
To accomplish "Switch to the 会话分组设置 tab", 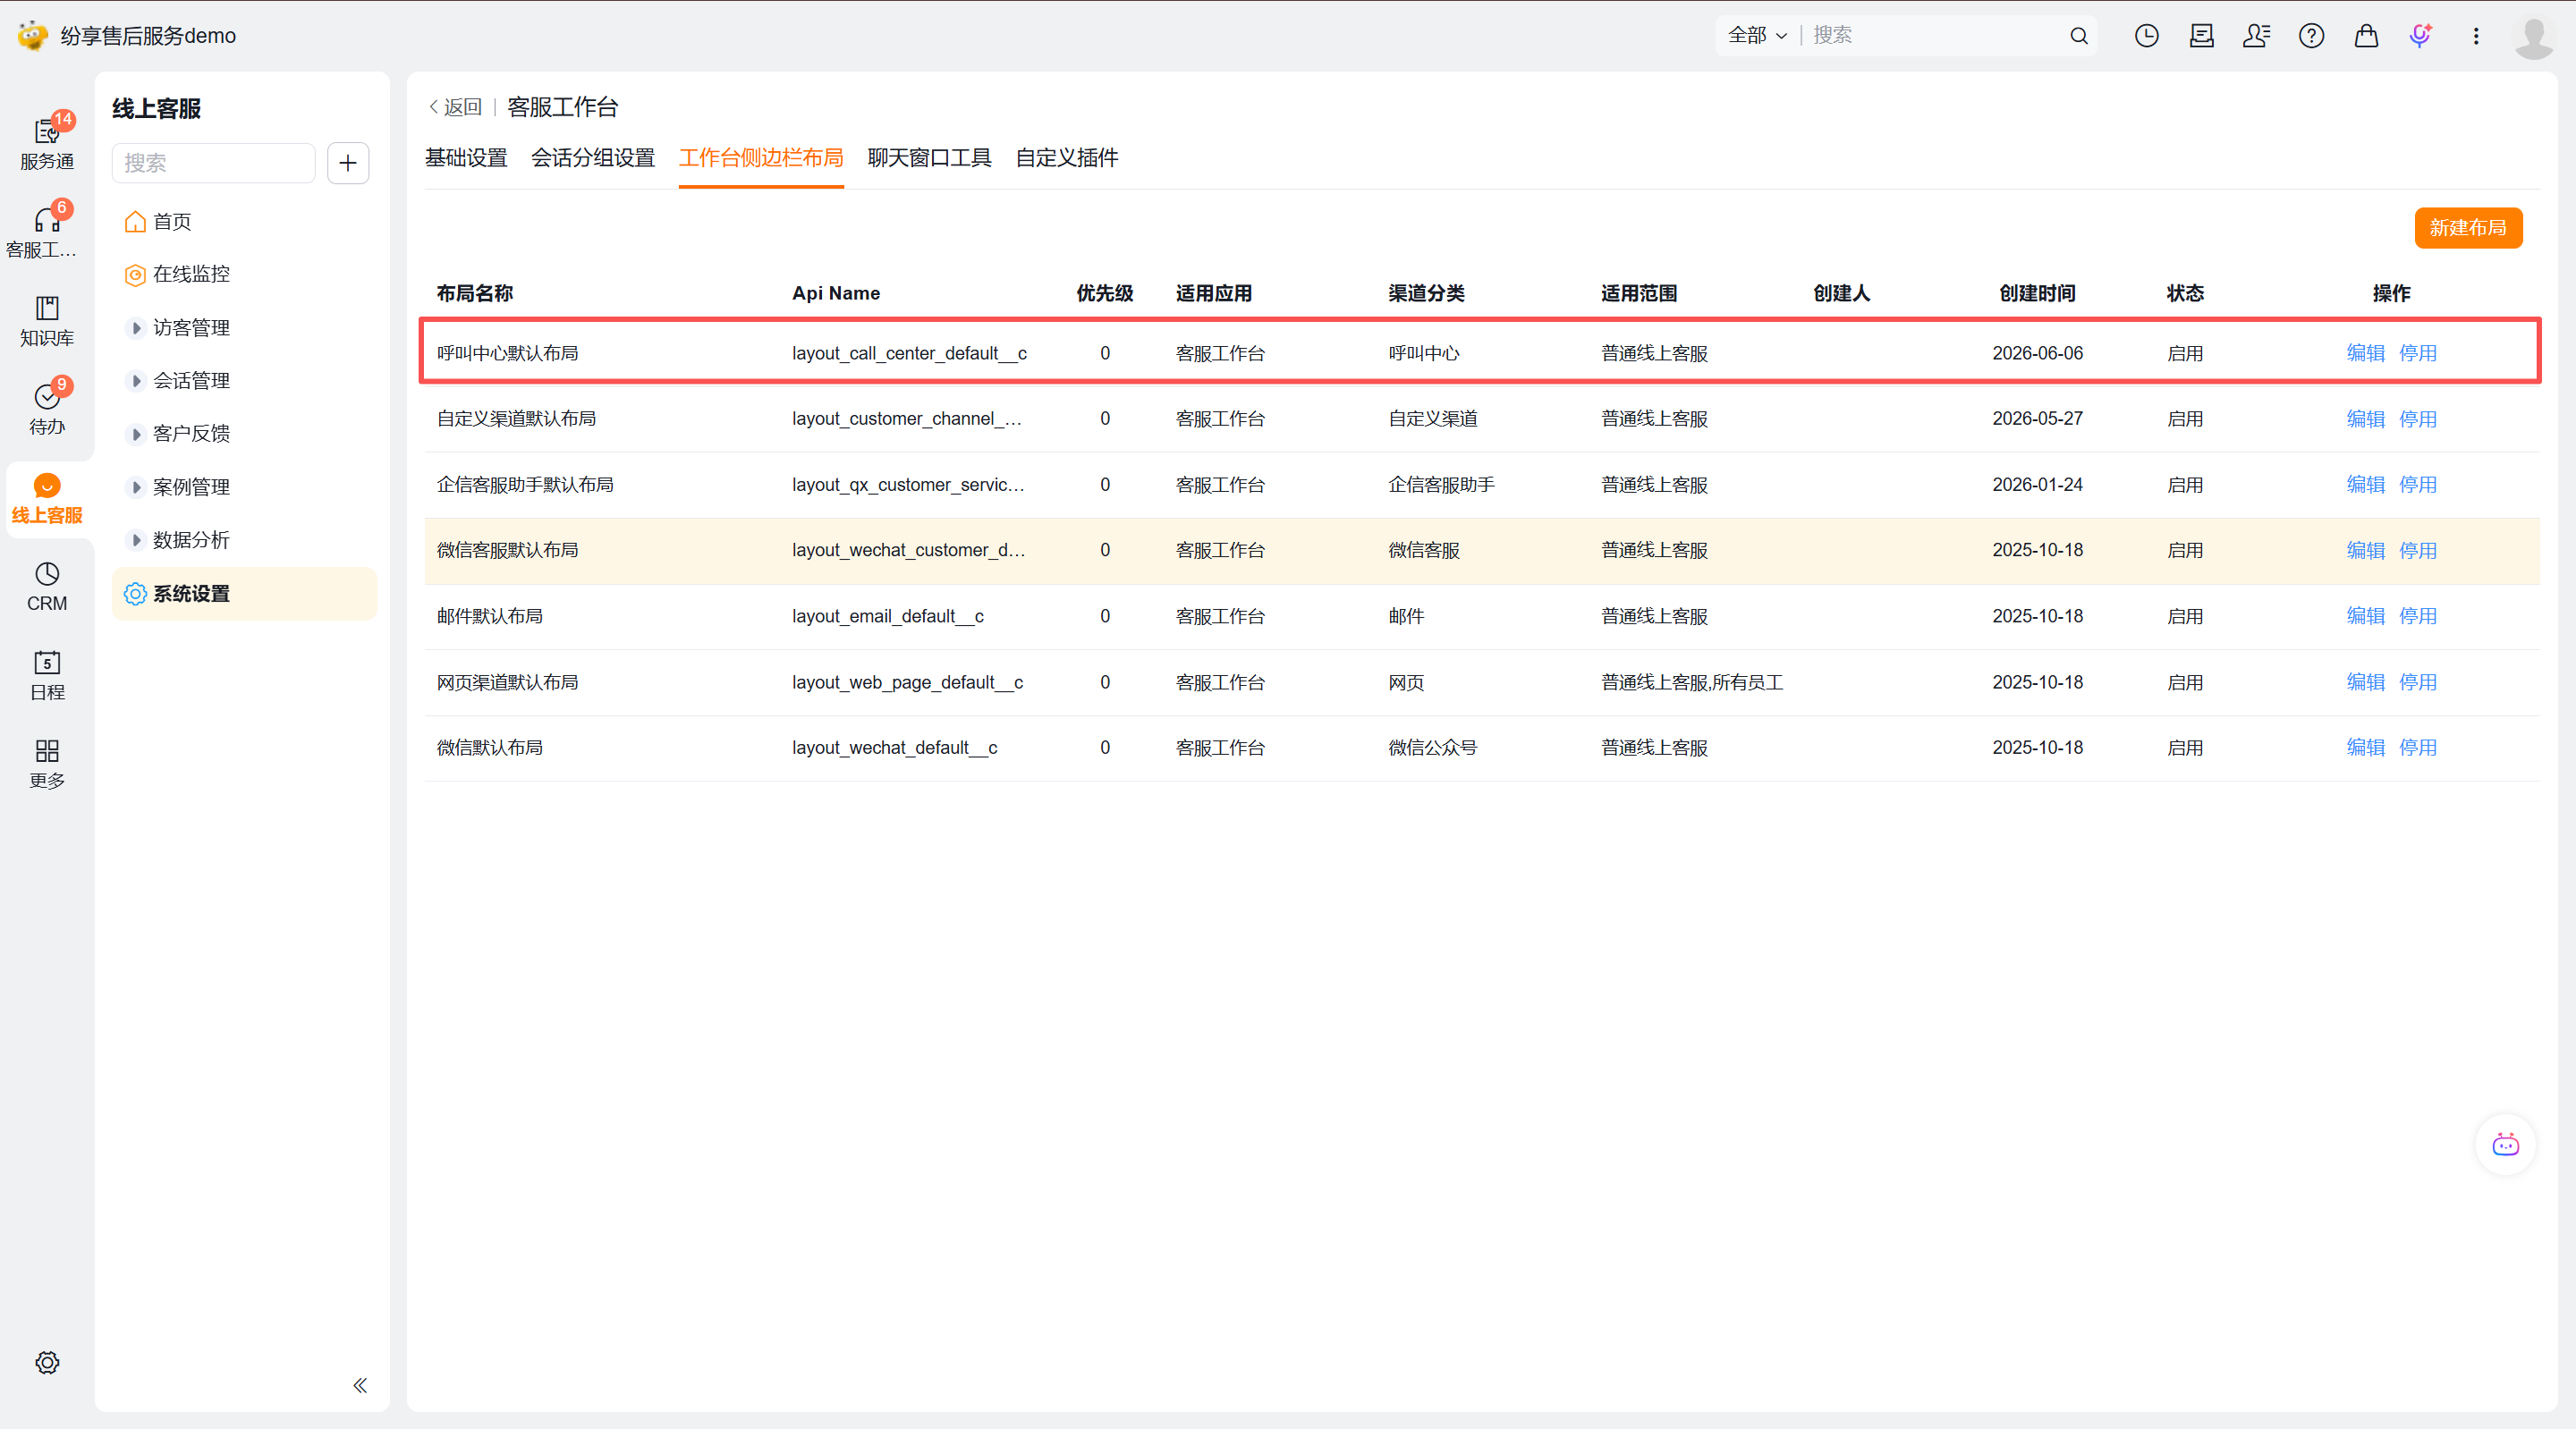I will click(593, 158).
